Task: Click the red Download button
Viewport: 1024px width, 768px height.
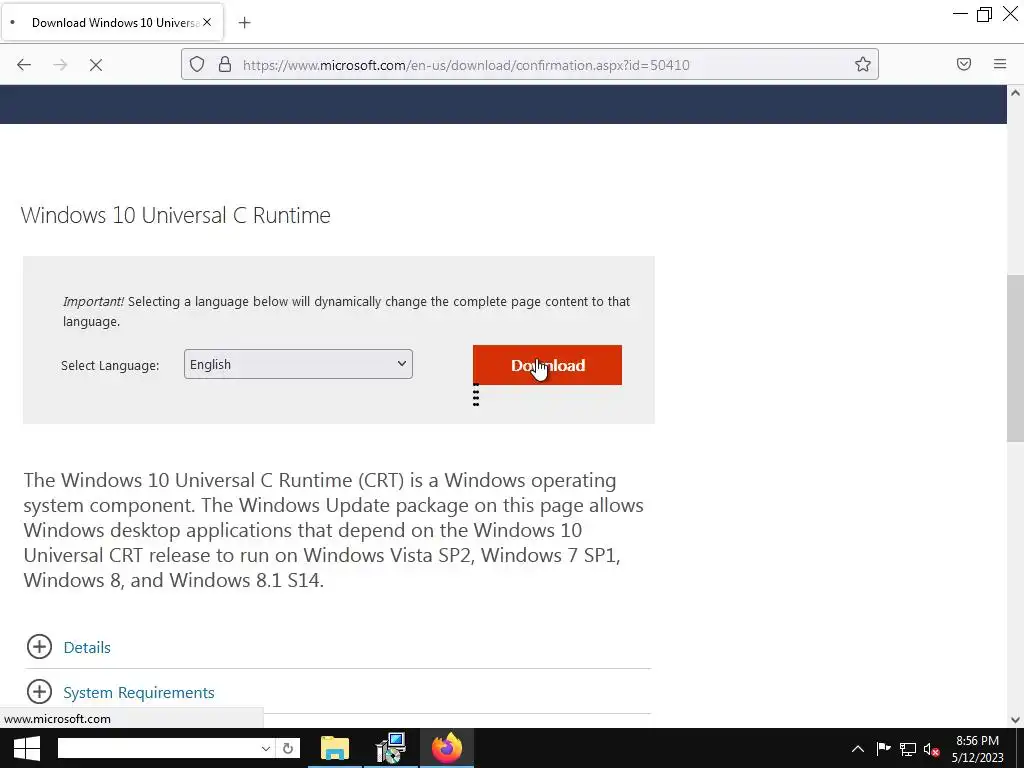Action: coord(547,365)
